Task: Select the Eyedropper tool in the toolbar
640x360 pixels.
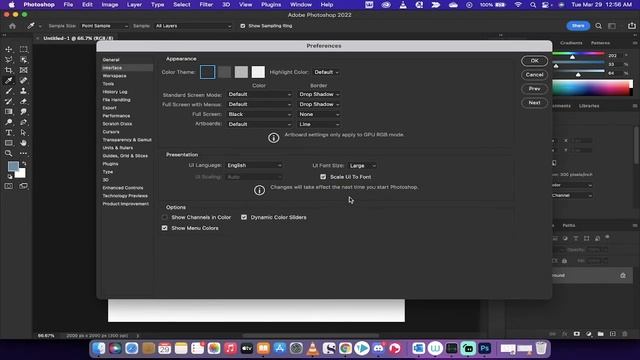Action: [9, 80]
